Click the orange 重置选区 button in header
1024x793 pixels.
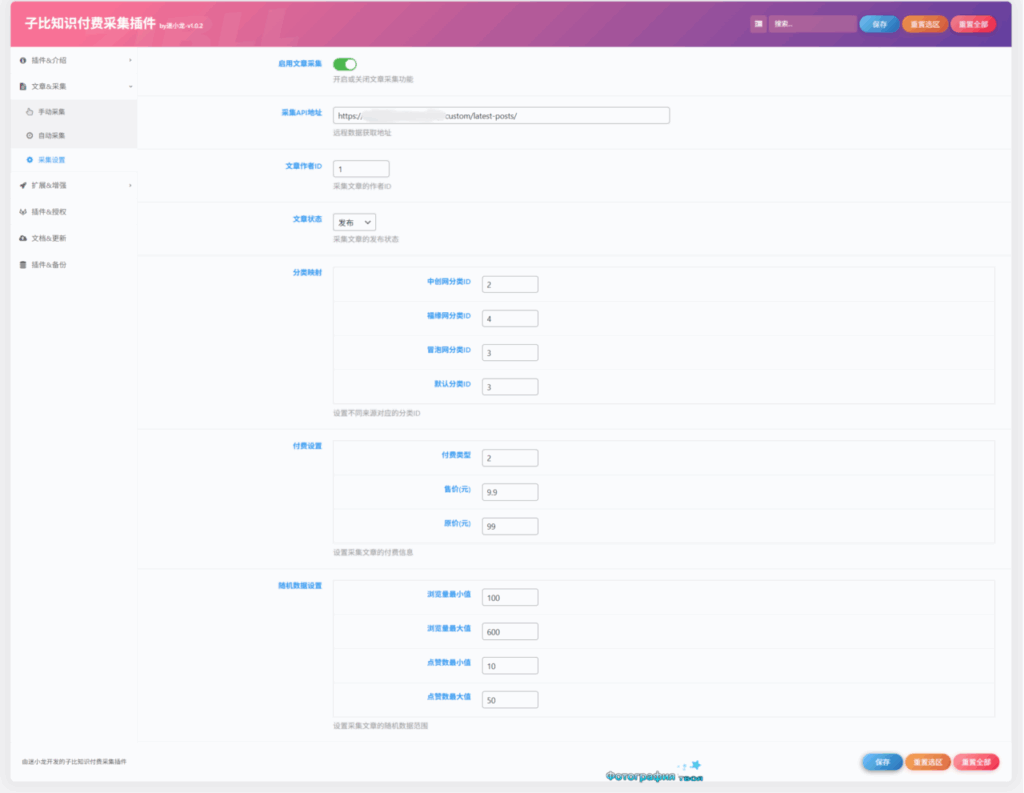pyautogui.click(x=925, y=24)
